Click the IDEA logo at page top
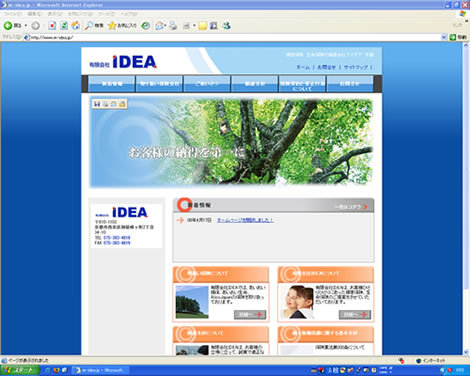 click(123, 62)
